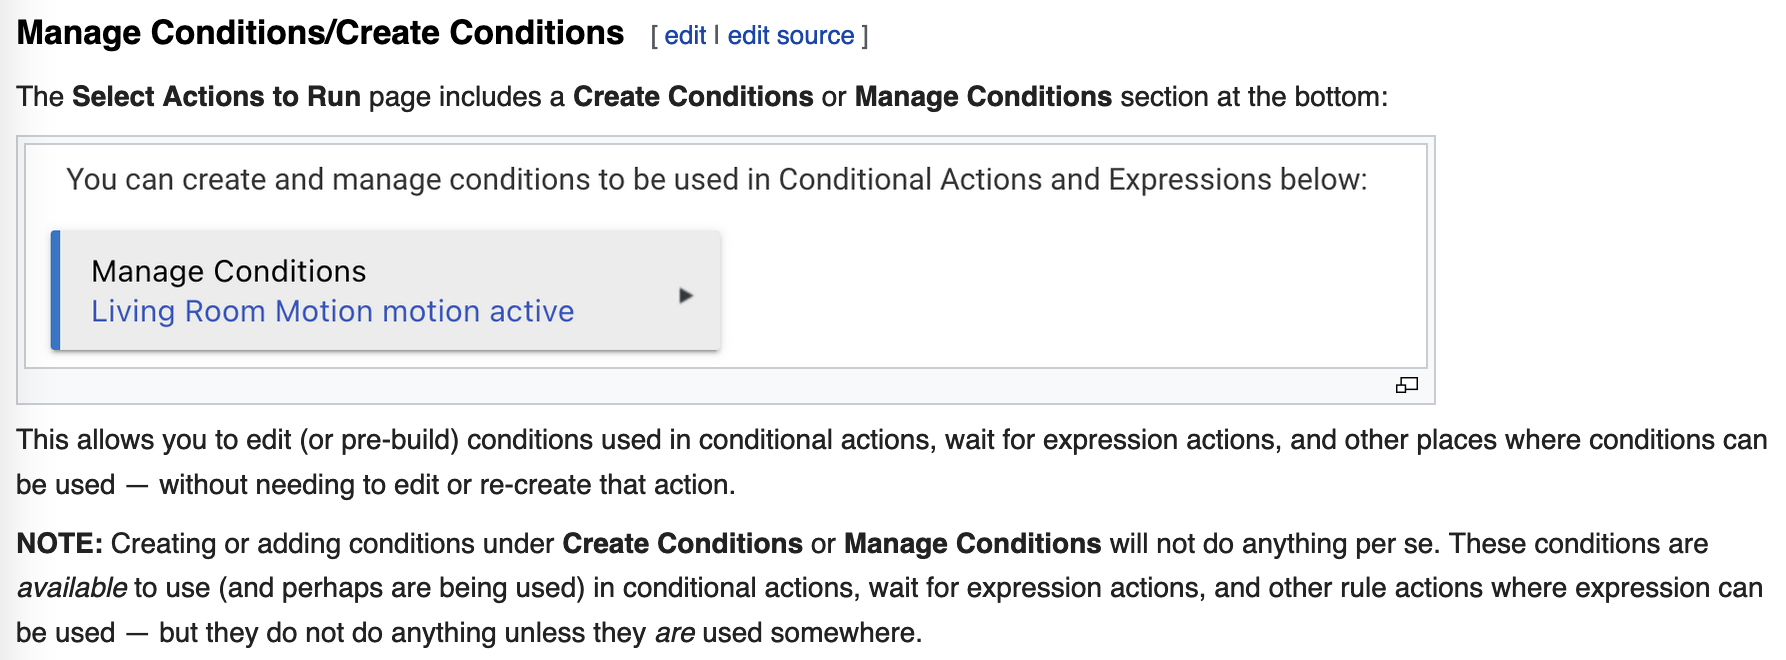Open the edit link beside the heading
The height and width of the screenshot is (660, 1786).
pos(685,36)
